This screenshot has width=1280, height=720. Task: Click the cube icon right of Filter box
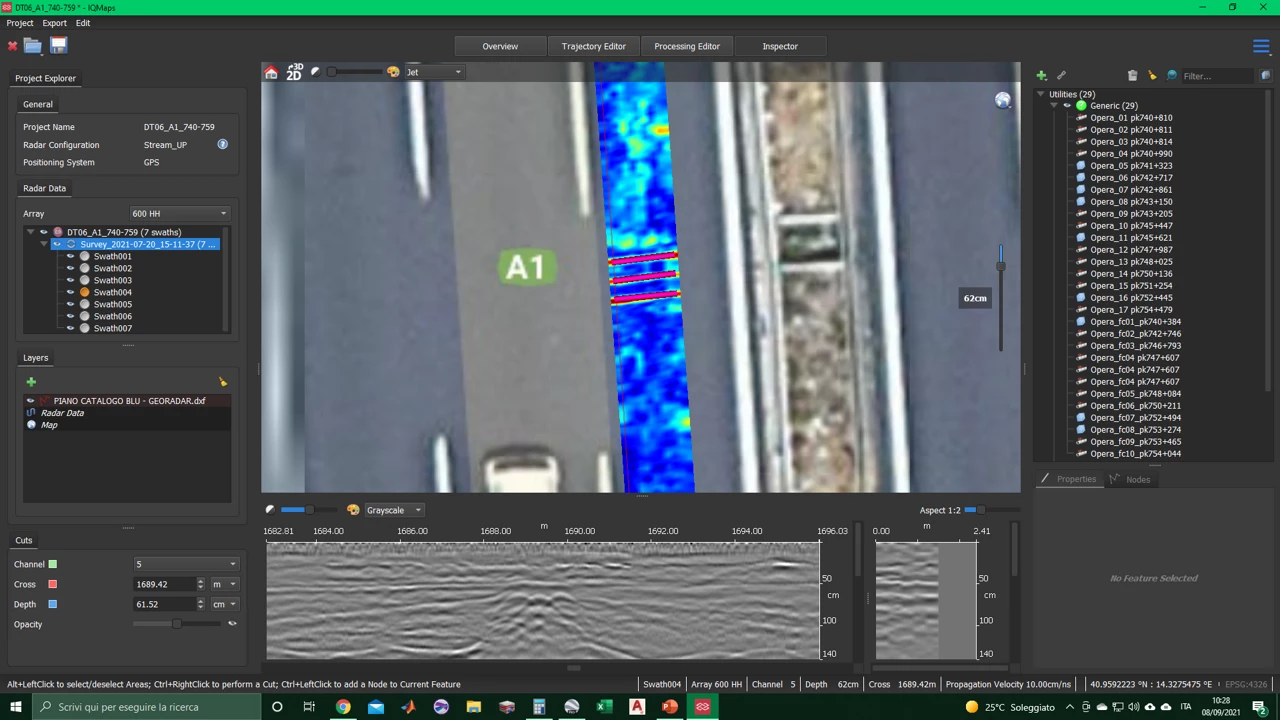1265,76
